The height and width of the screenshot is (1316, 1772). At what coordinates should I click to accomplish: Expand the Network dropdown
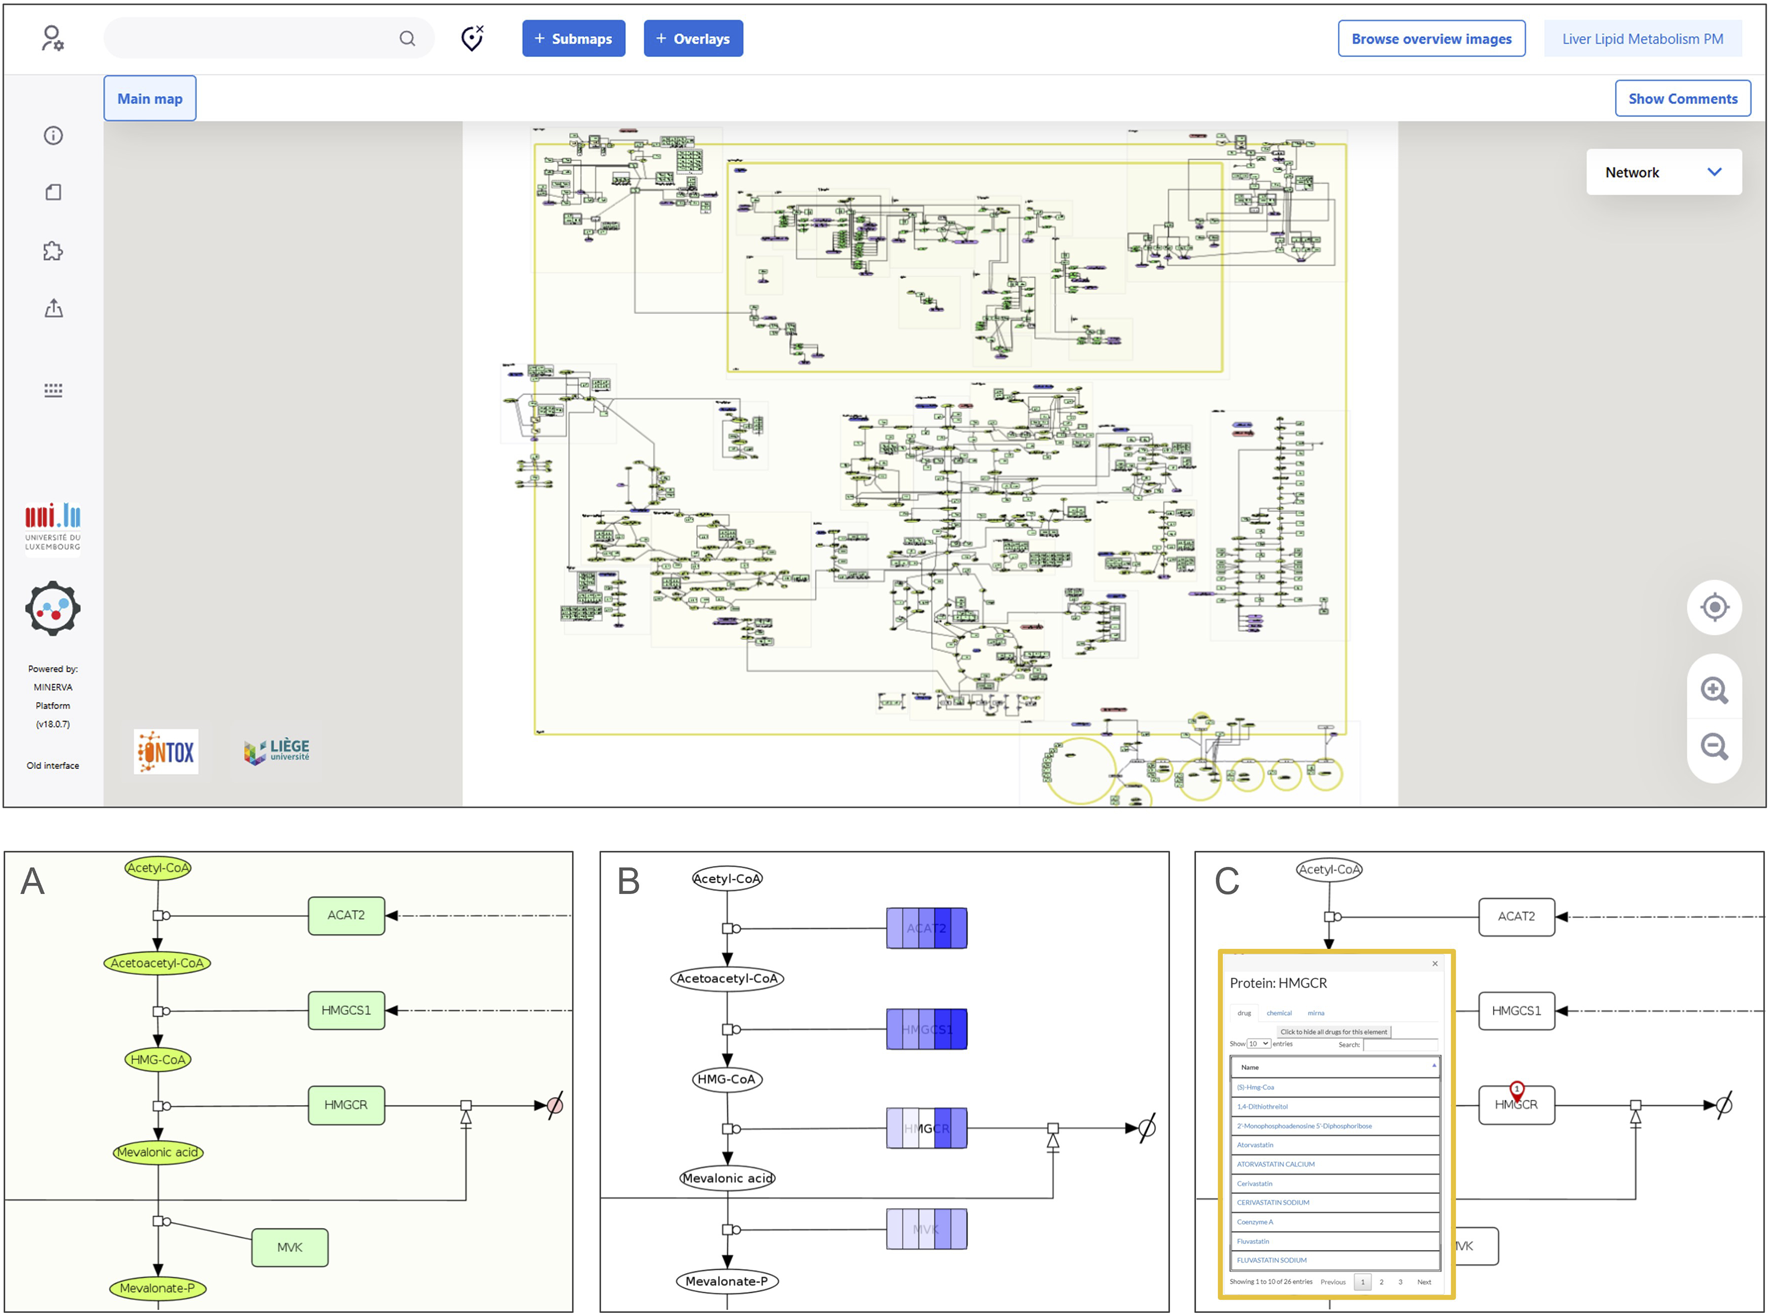(x=1663, y=172)
